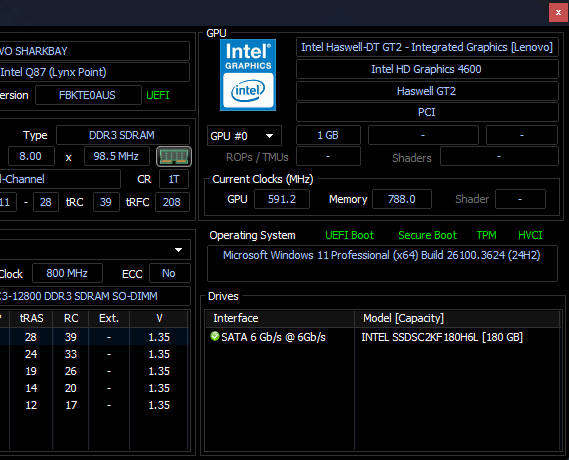Click the green memory module icon
Viewport: 569px width, 460px height.
coord(174,157)
